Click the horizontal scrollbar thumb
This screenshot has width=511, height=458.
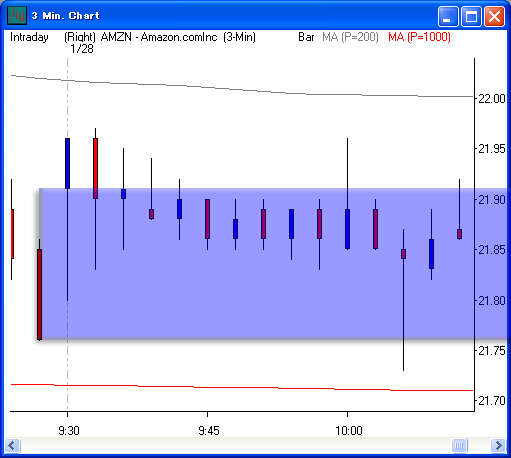pos(459,445)
